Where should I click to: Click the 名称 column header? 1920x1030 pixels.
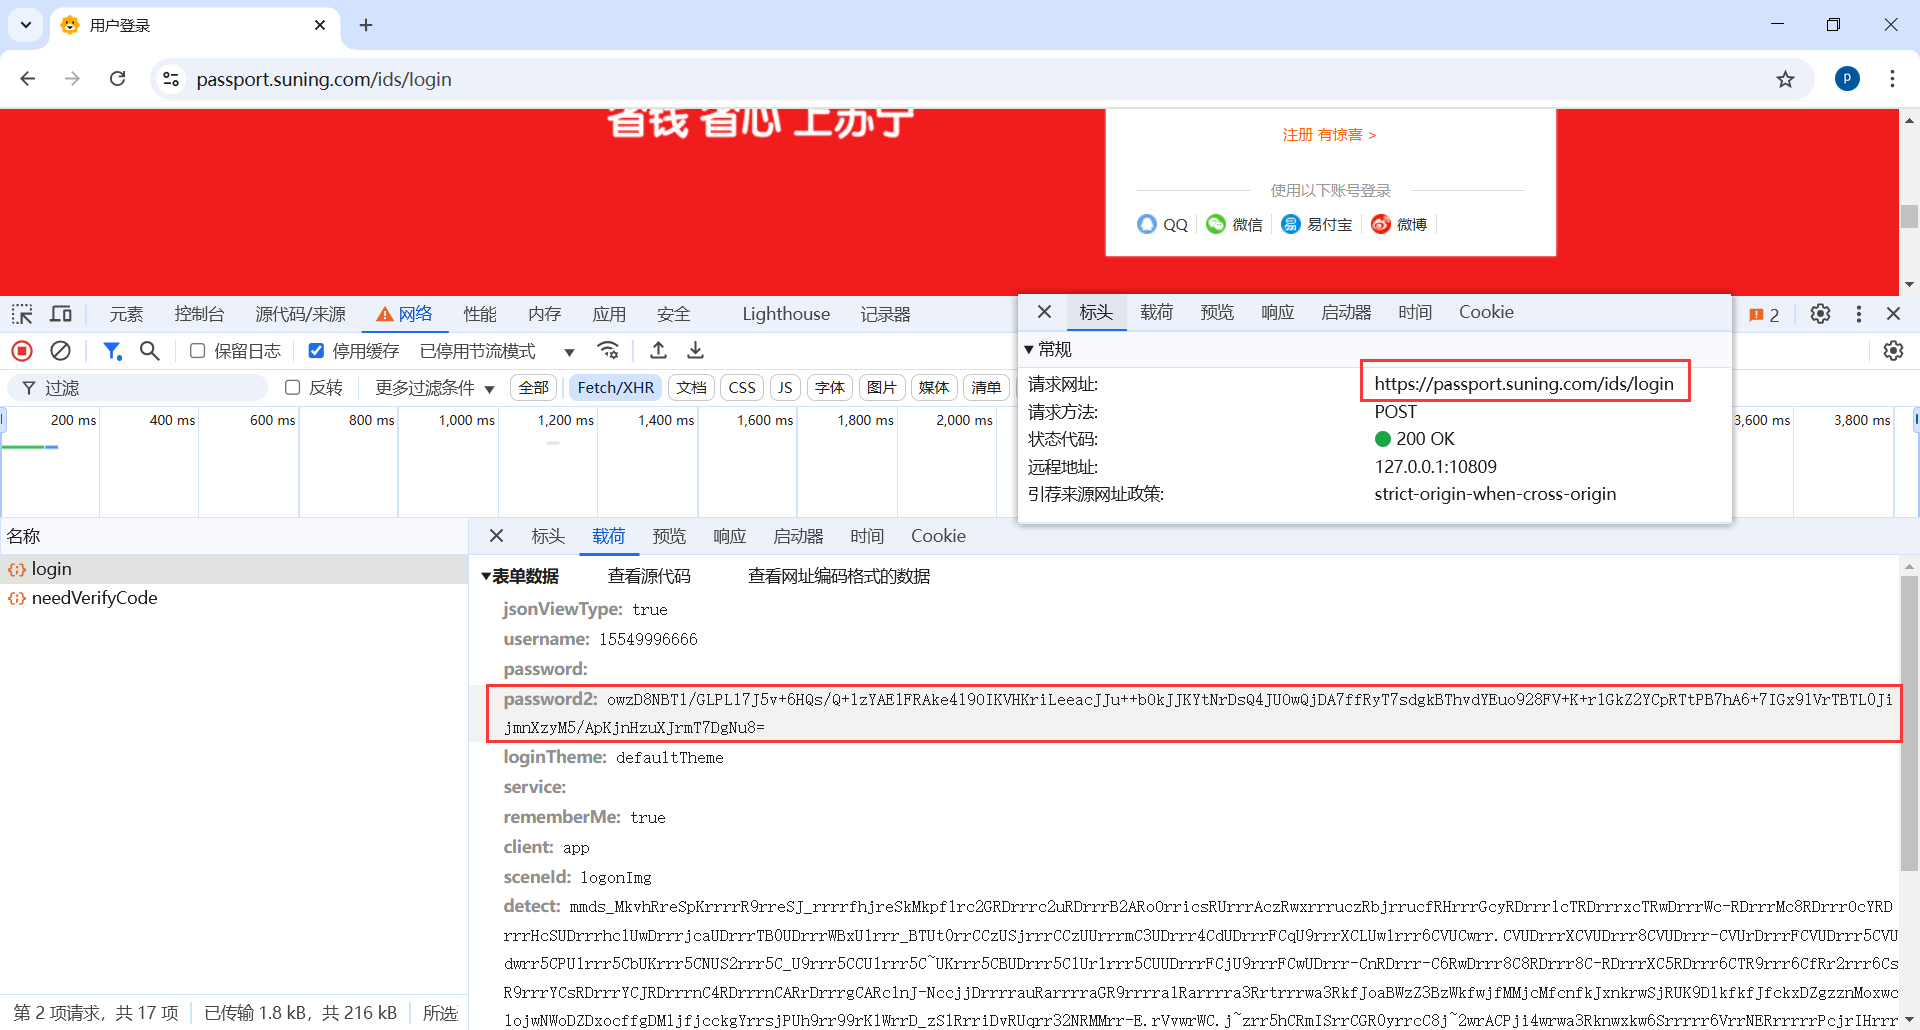click(x=234, y=536)
